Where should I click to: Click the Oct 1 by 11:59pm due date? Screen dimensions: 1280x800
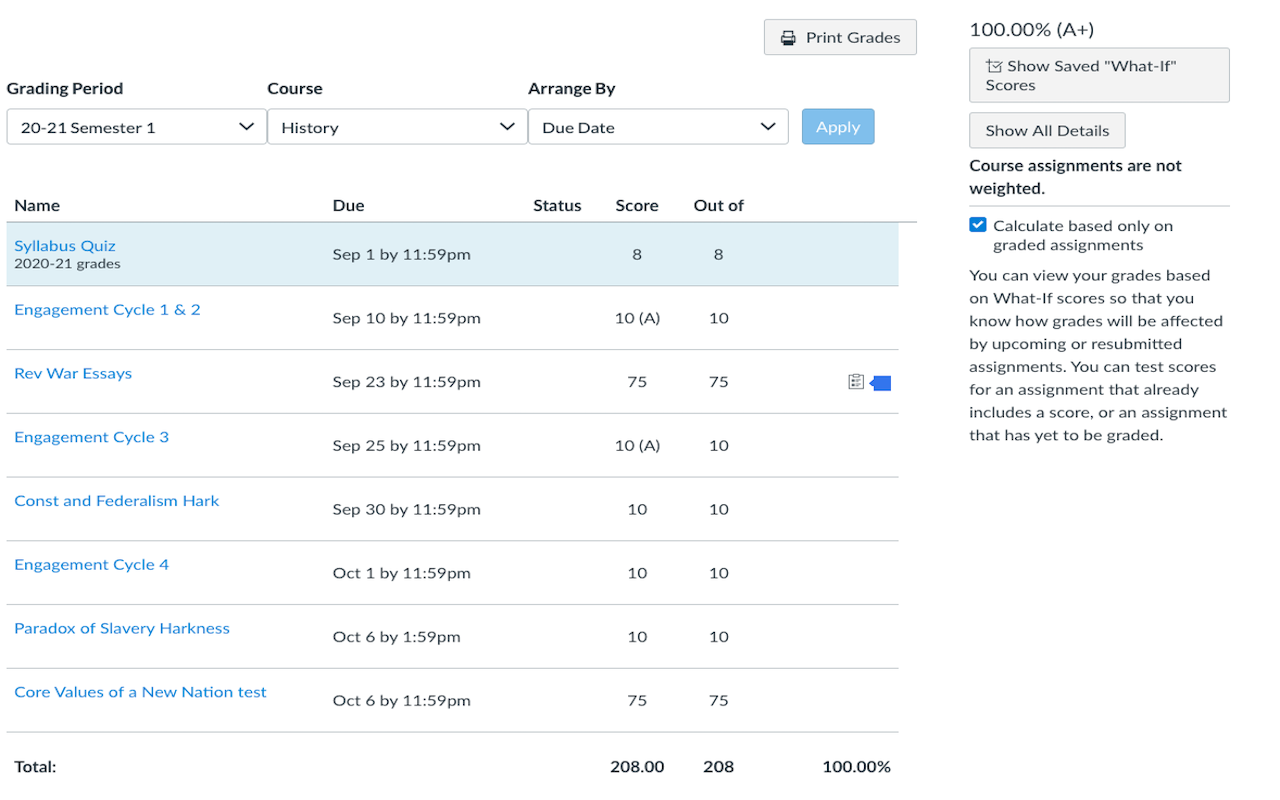tap(401, 573)
